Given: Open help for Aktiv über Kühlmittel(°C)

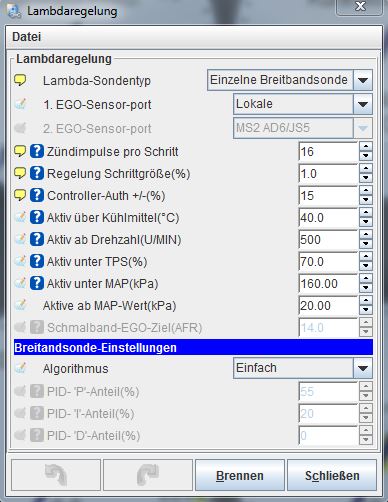Looking at the screenshot, I should point(37,217).
